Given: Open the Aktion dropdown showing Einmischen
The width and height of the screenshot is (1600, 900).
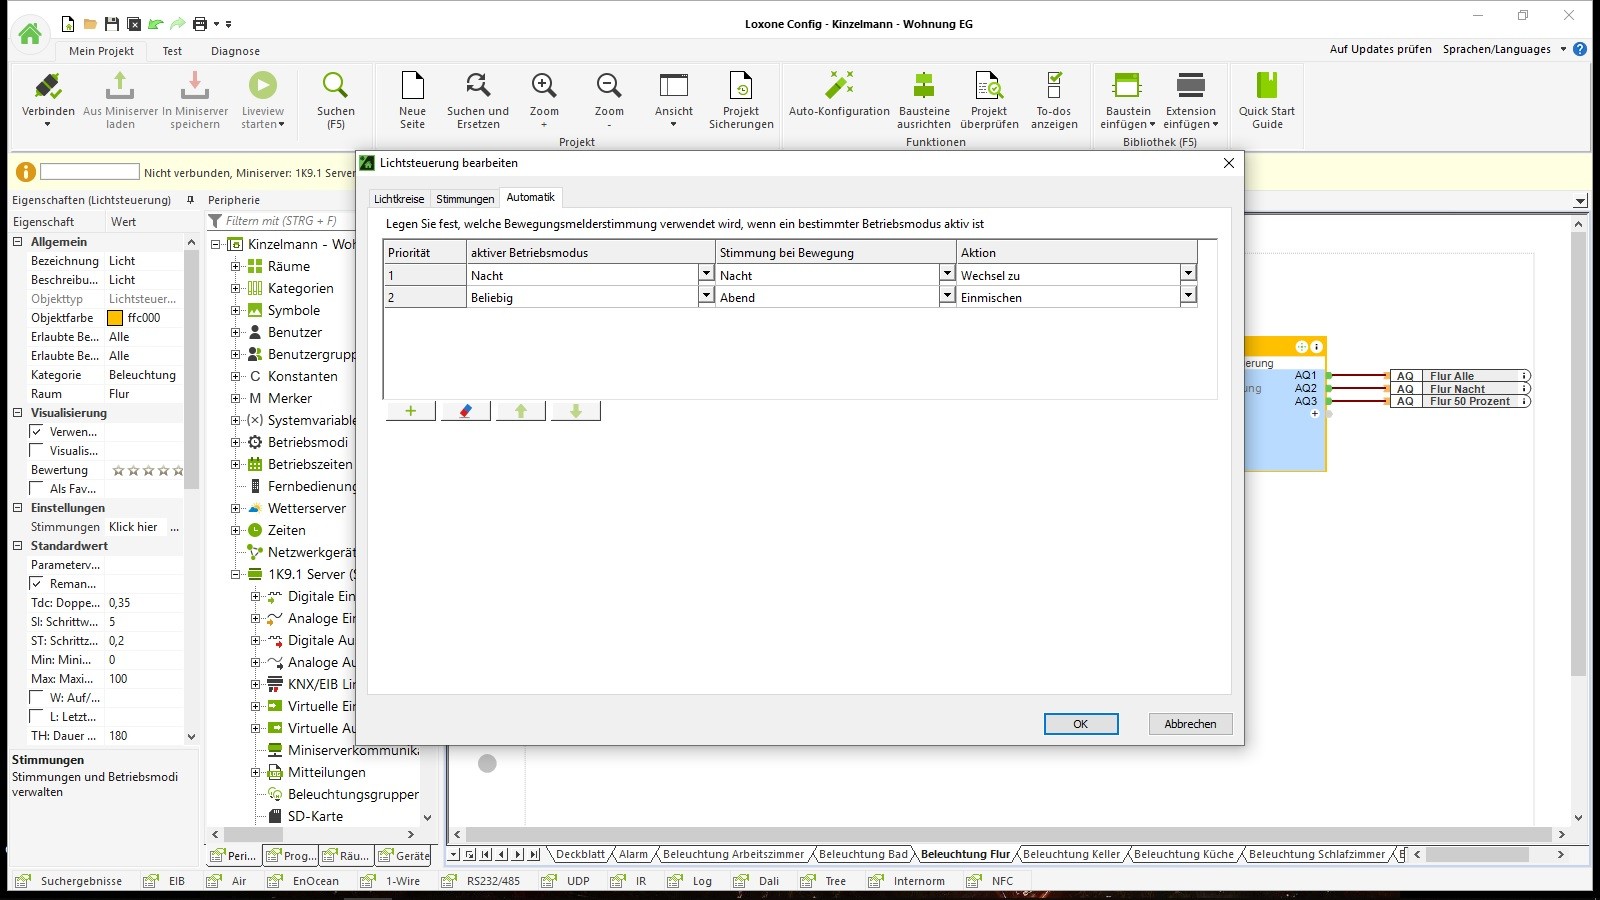Looking at the screenshot, I should tap(1188, 296).
